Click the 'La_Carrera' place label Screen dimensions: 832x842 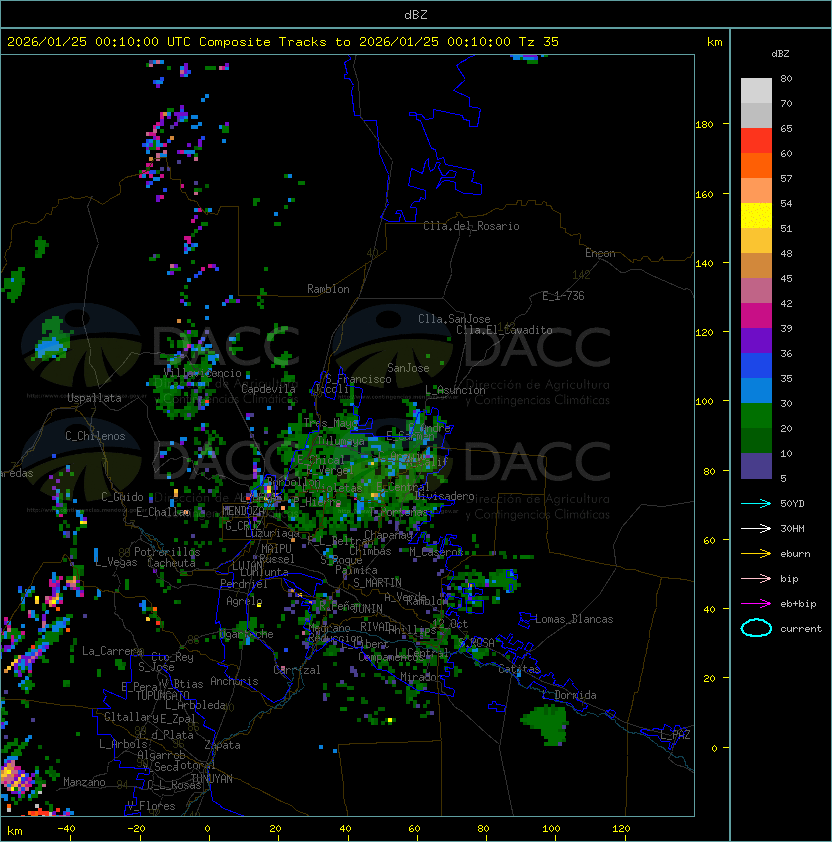point(112,651)
